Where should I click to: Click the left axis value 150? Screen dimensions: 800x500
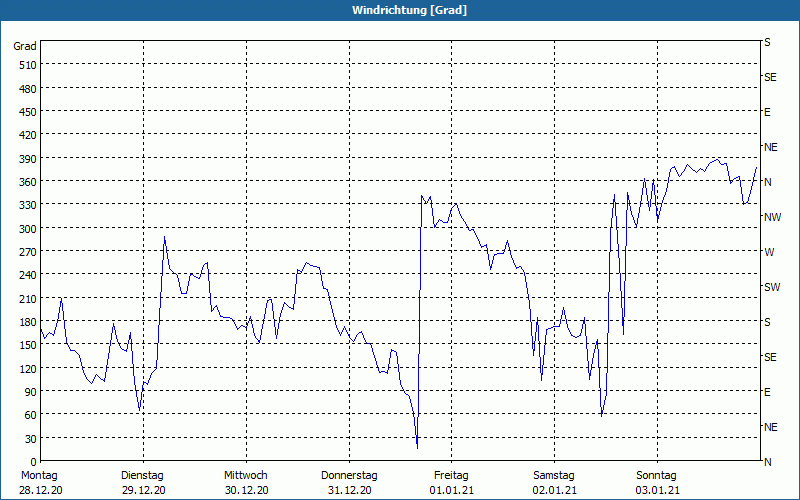pos(28,345)
